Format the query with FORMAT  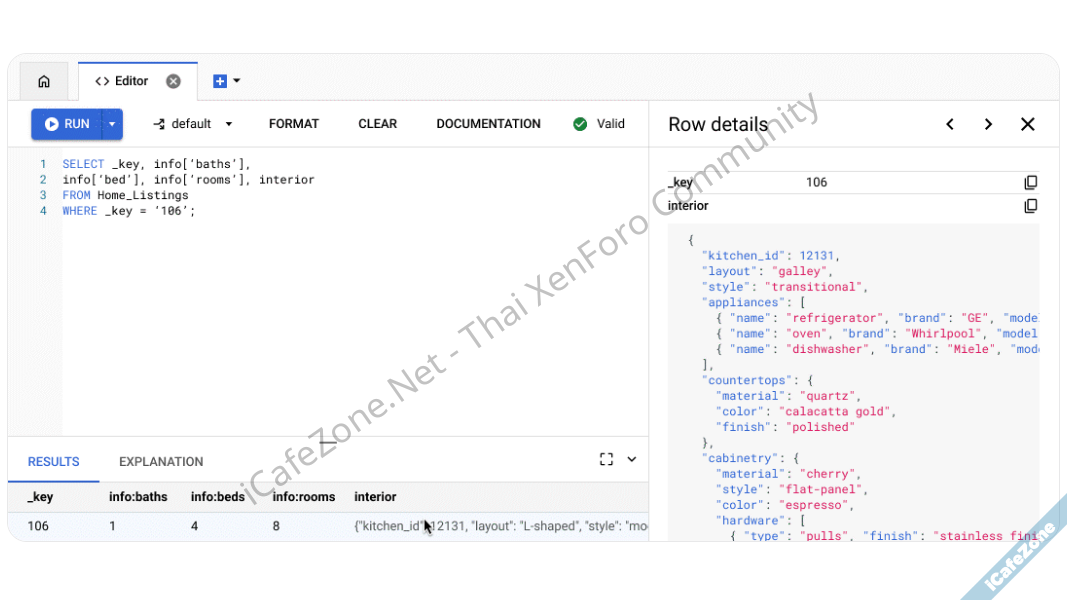(x=293, y=124)
